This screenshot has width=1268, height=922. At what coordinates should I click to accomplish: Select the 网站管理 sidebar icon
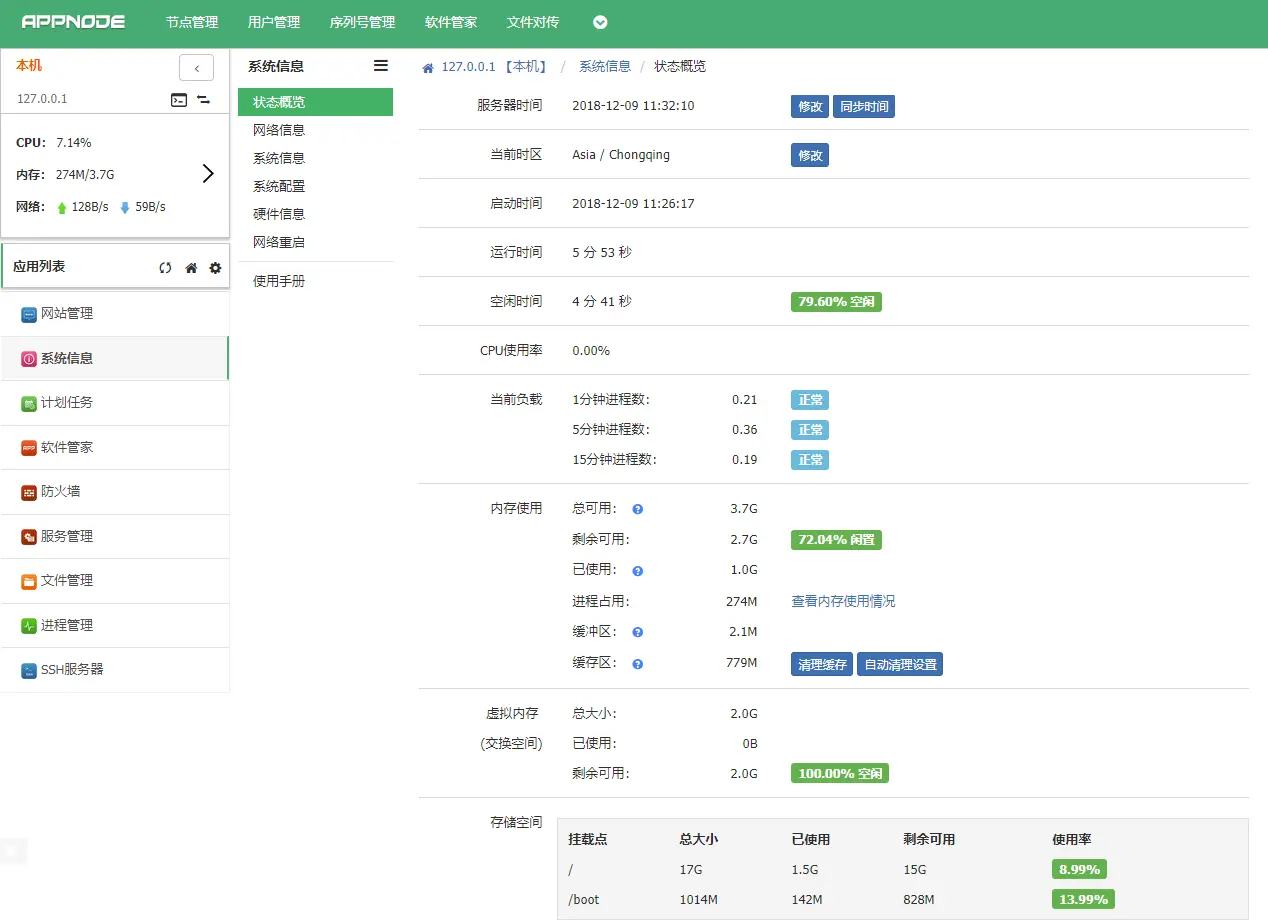(28, 314)
